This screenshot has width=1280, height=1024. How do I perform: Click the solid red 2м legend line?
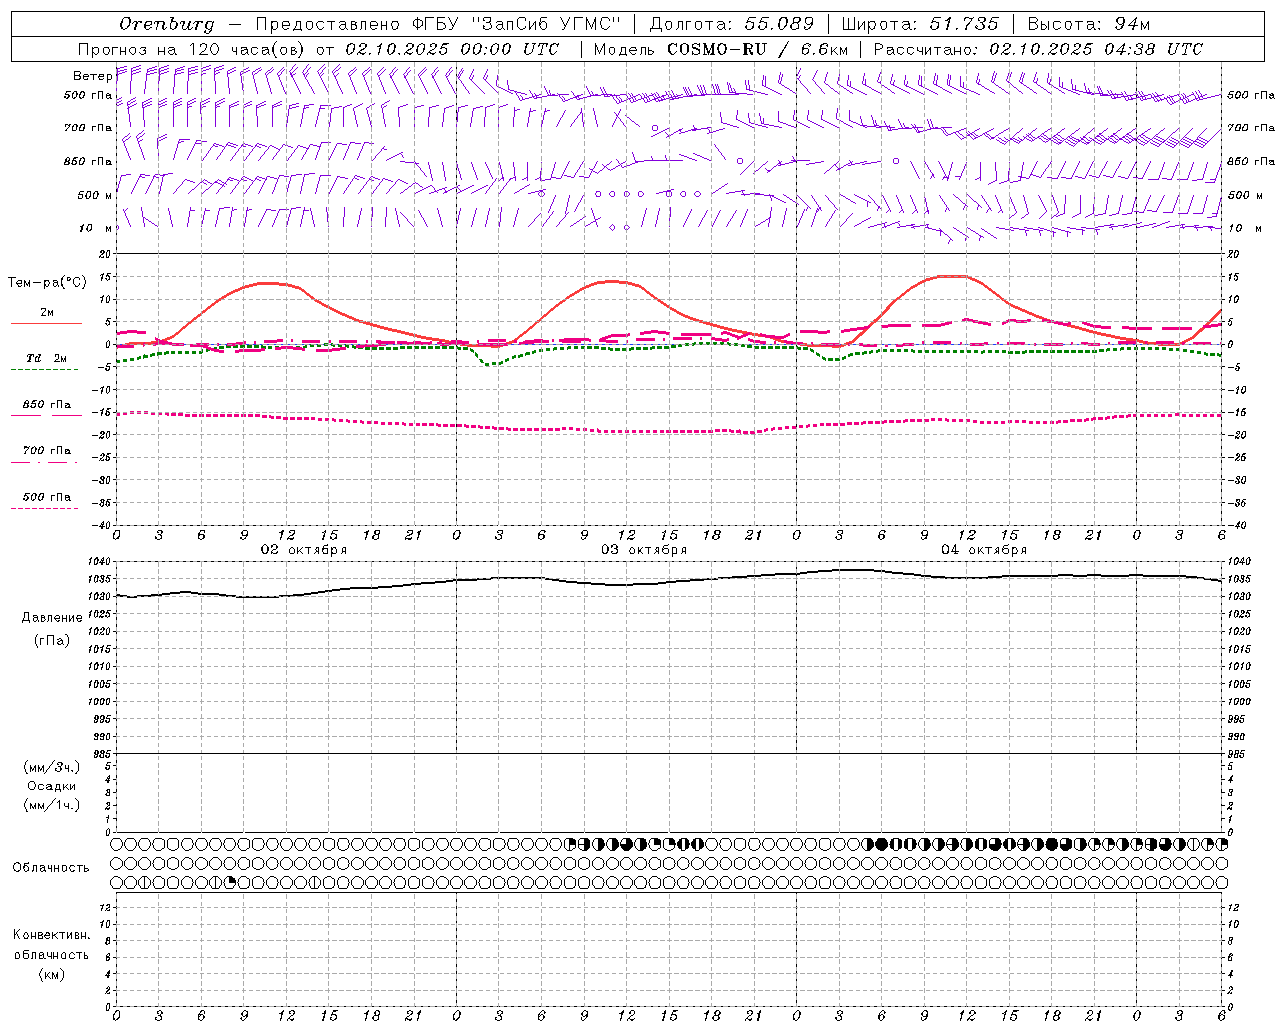pyautogui.click(x=46, y=323)
